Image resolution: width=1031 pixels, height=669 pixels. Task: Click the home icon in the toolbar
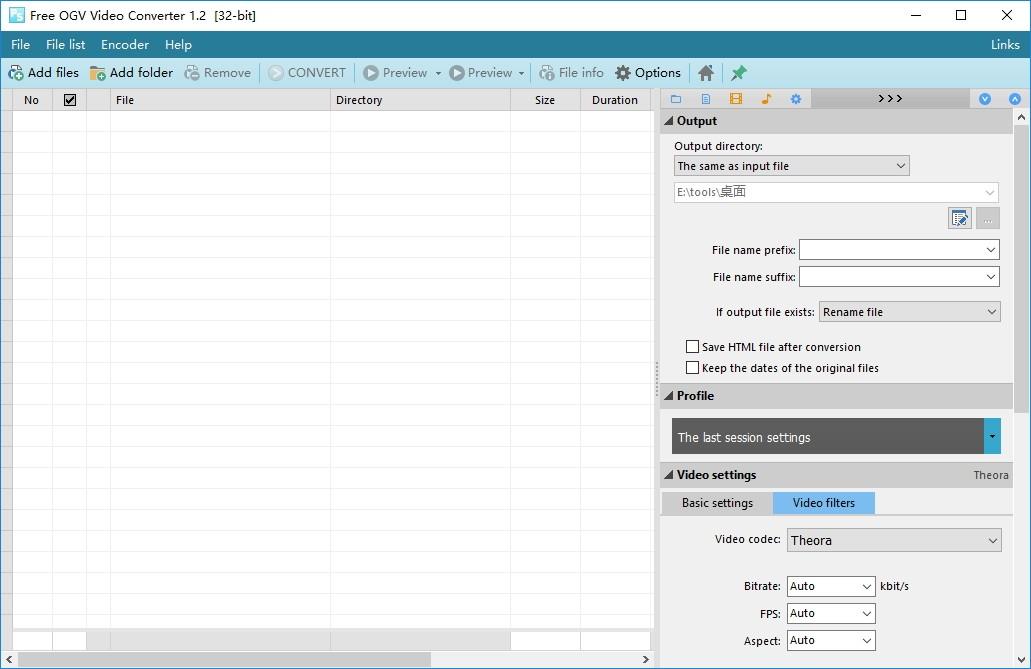coord(706,73)
